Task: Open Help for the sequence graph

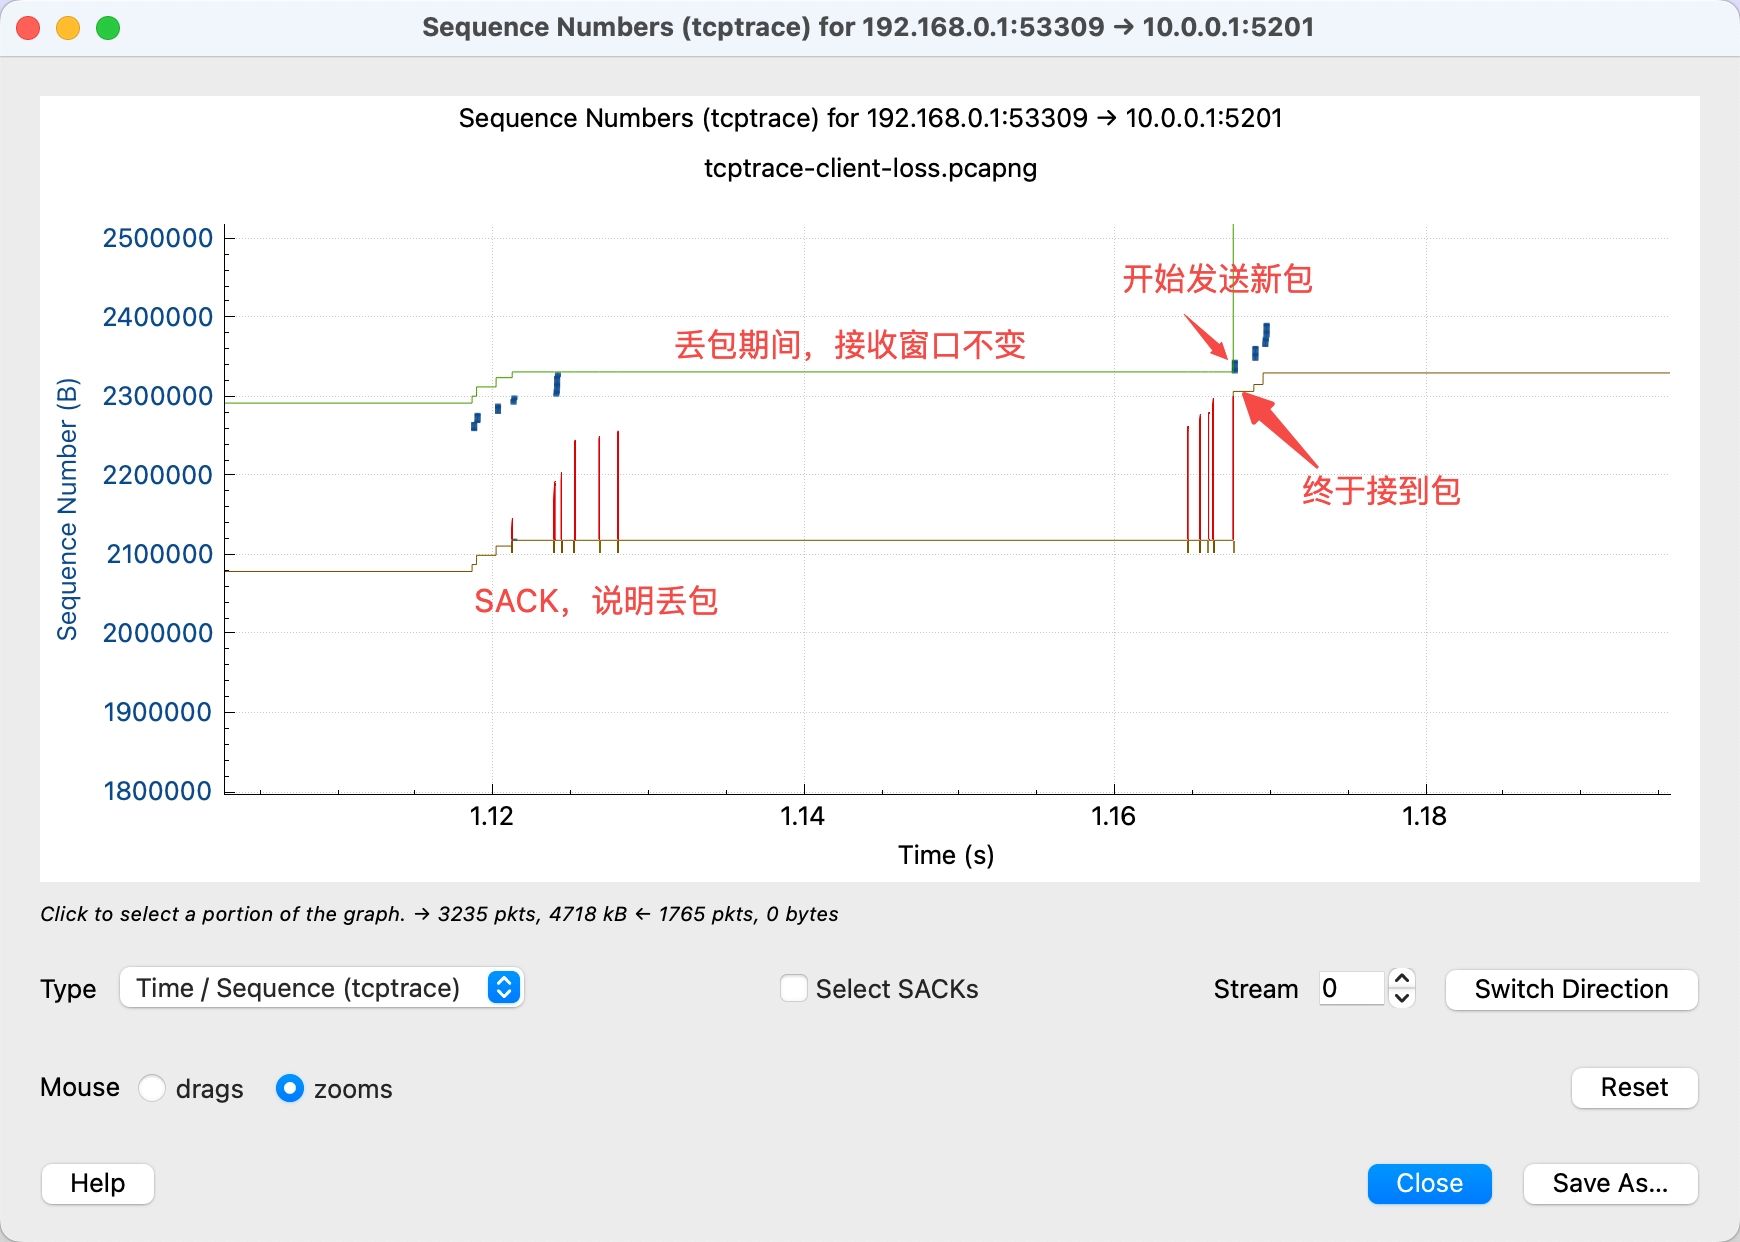Action: 97,1183
